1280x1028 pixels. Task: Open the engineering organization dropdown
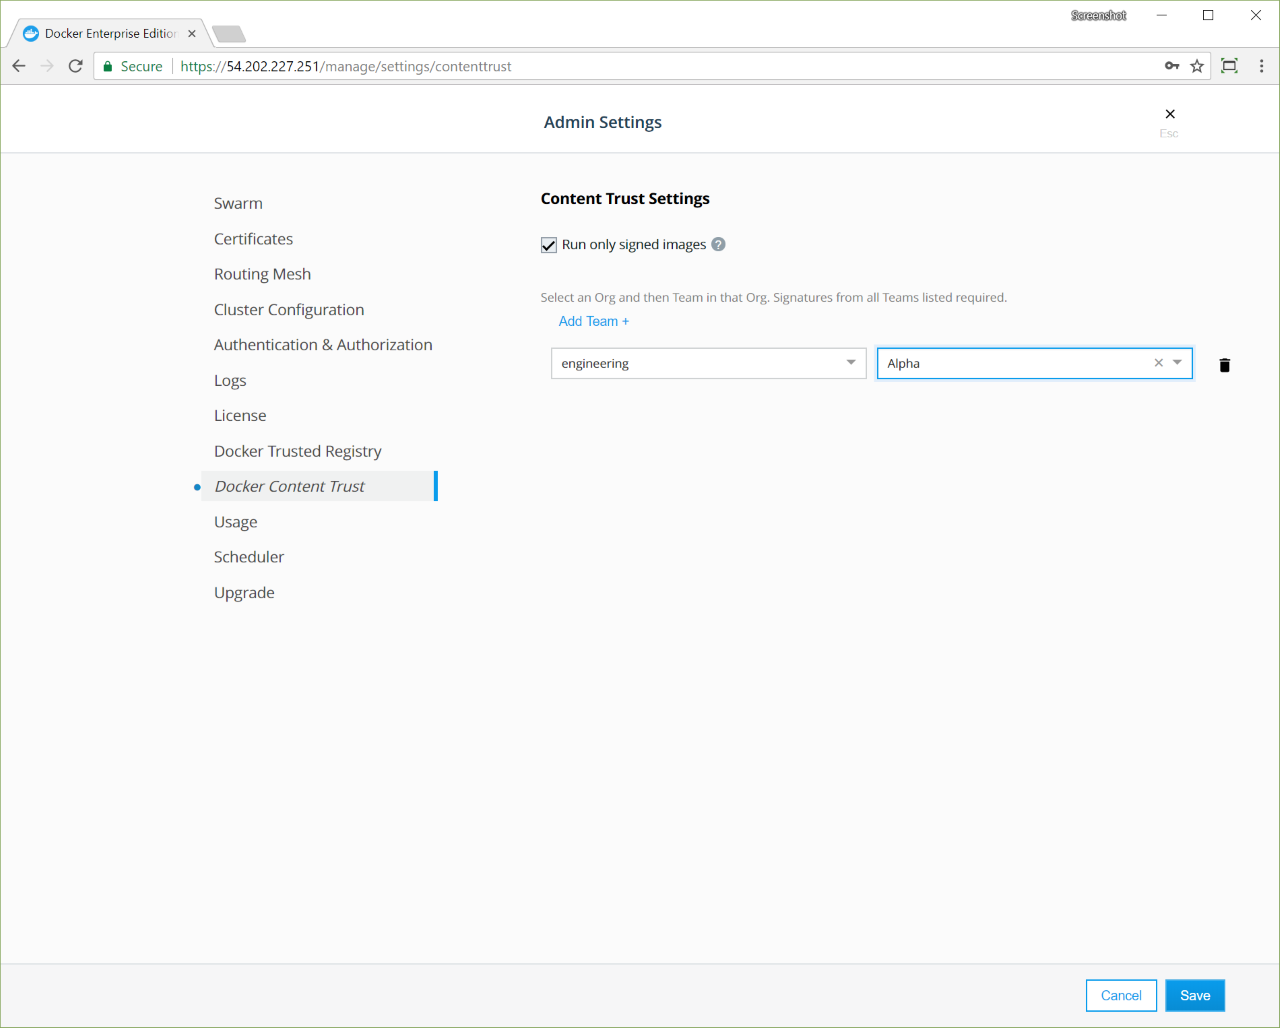(708, 363)
